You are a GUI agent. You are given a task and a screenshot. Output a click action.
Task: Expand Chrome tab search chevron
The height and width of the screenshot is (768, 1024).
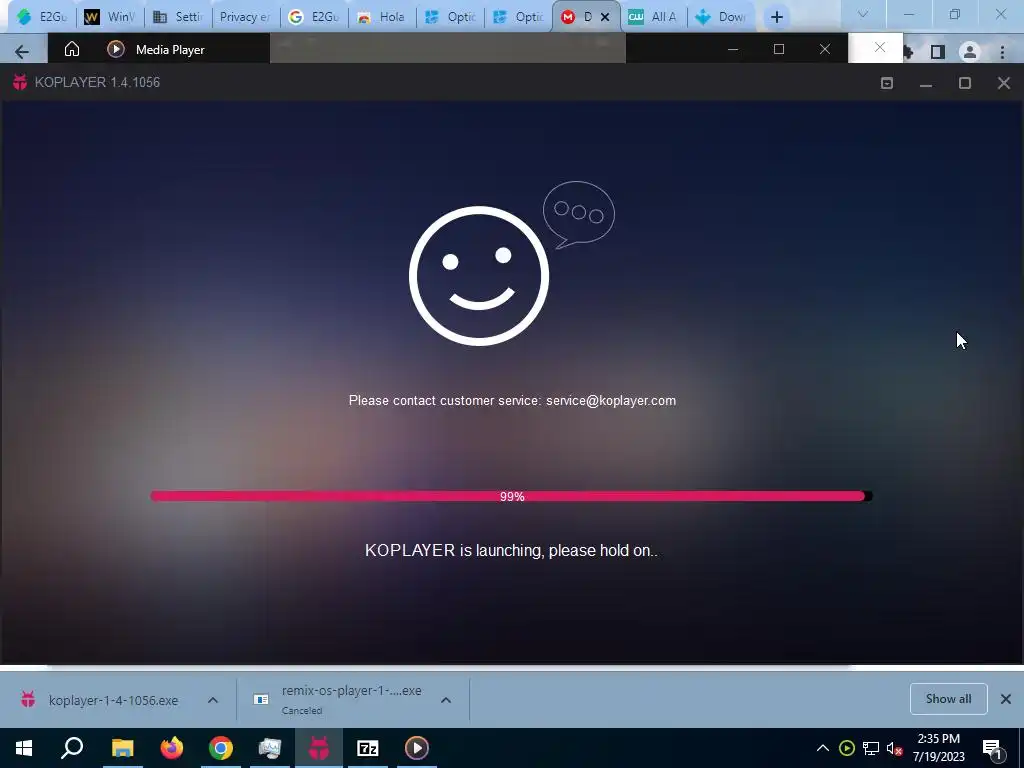[863, 14]
